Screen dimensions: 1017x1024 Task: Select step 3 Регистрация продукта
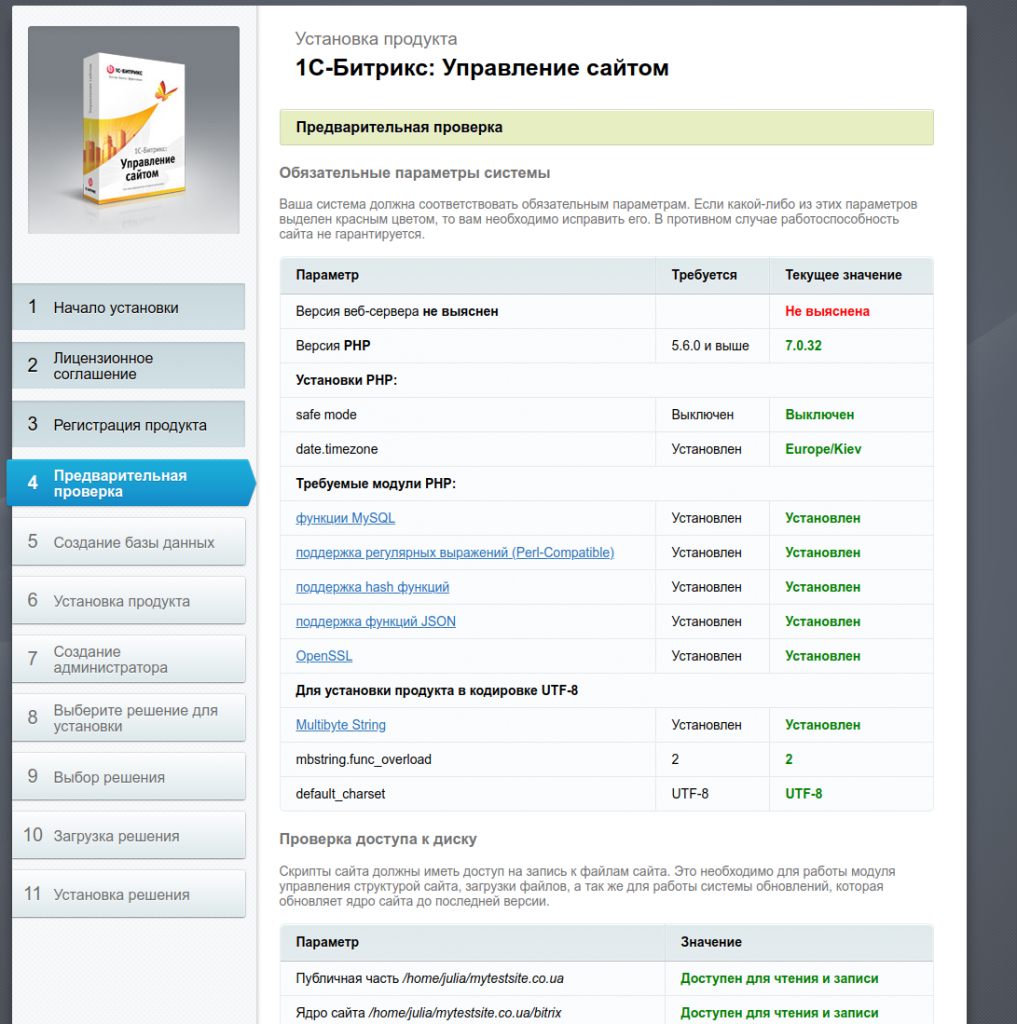[x=129, y=424]
